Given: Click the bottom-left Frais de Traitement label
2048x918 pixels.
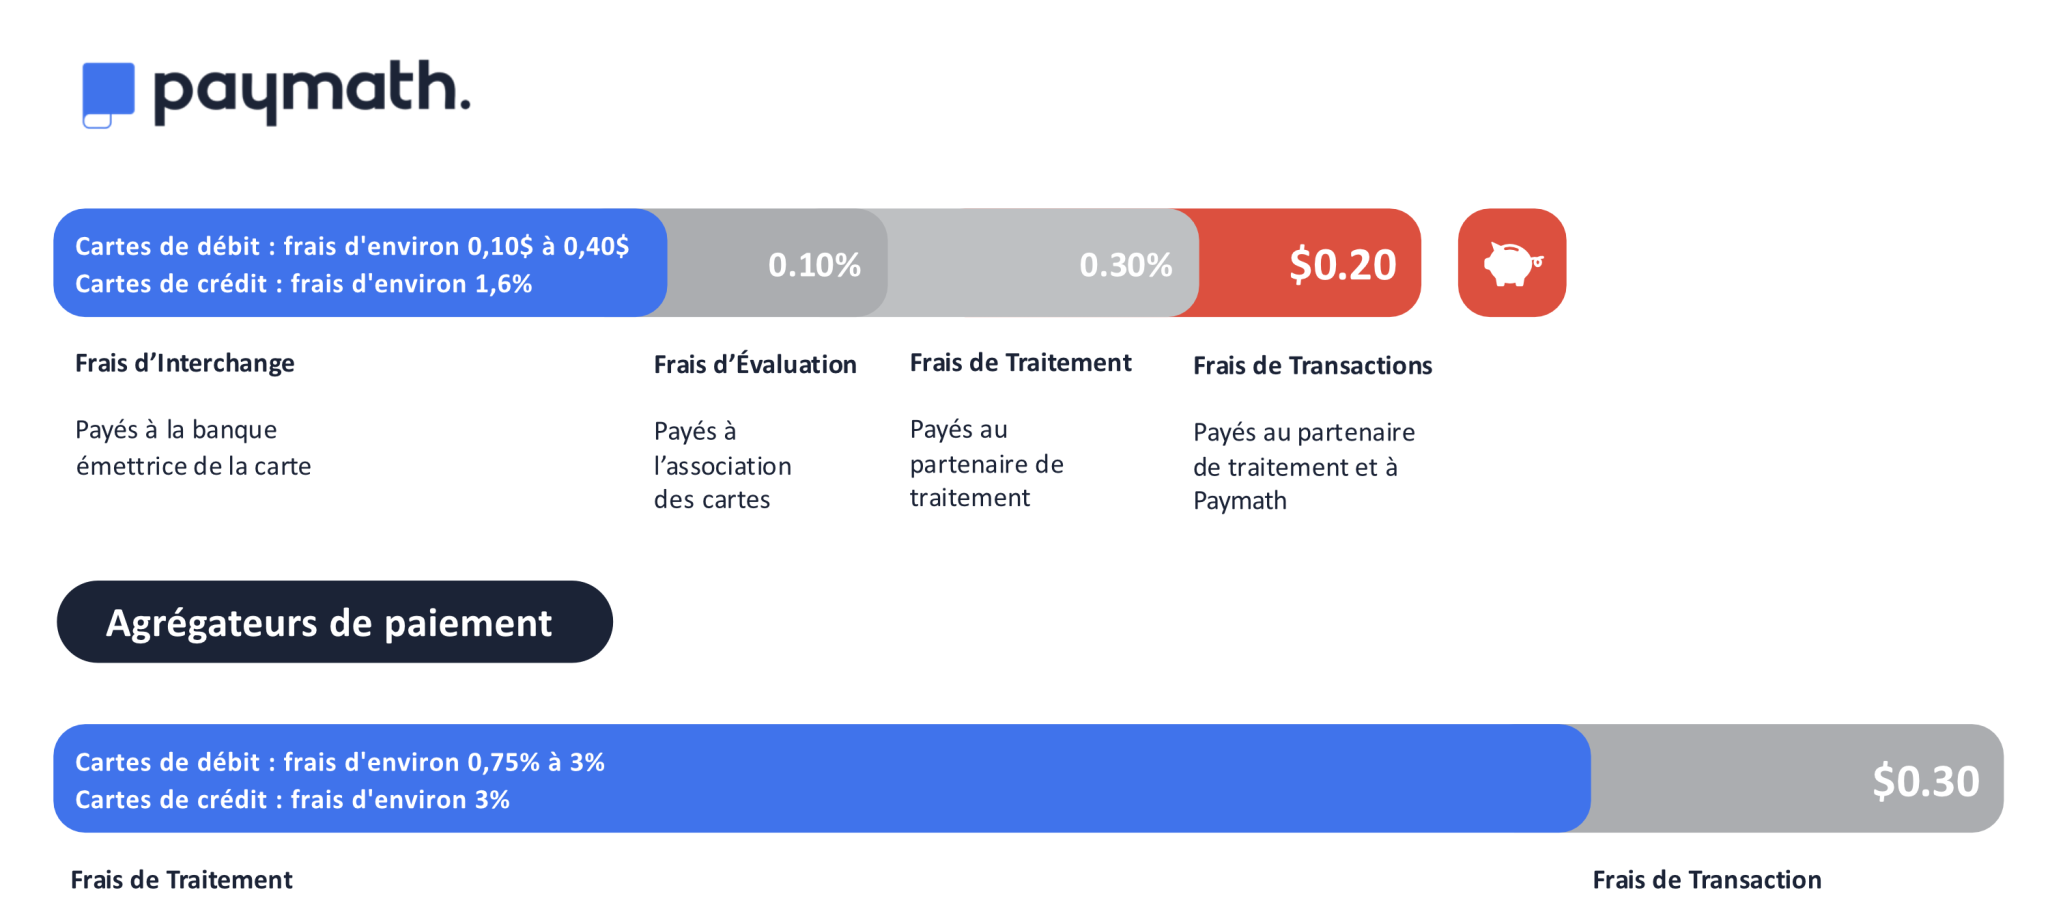Looking at the screenshot, I should tap(181, 880).
